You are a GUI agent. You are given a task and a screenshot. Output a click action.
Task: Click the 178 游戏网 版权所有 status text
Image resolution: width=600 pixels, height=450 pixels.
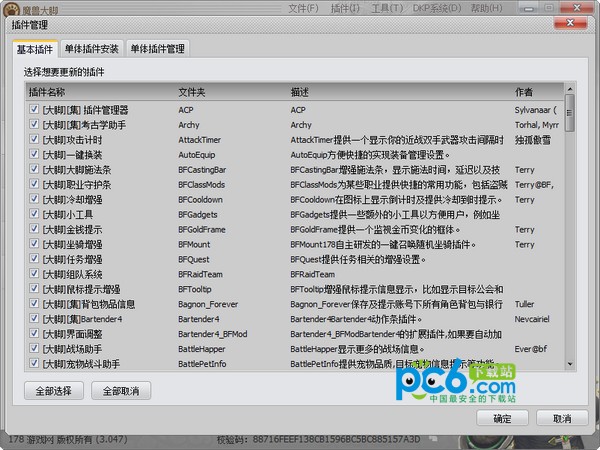point(68,440)
